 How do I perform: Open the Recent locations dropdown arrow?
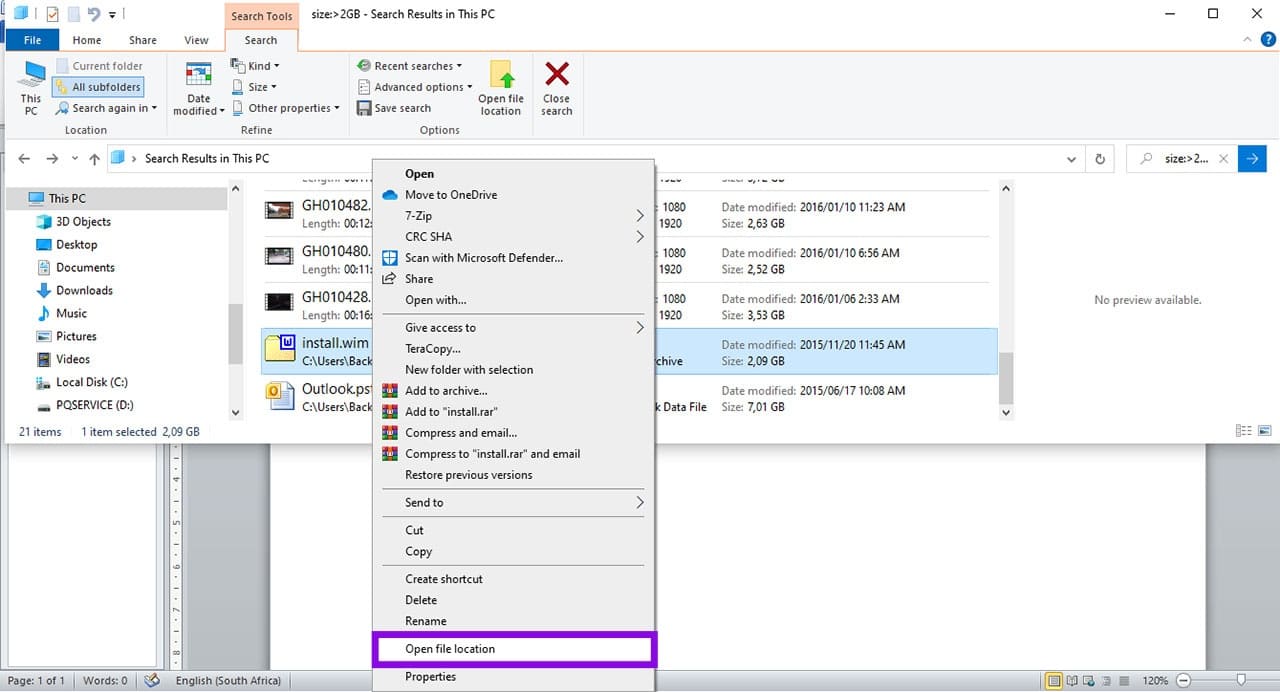click(x=73, y=159)
